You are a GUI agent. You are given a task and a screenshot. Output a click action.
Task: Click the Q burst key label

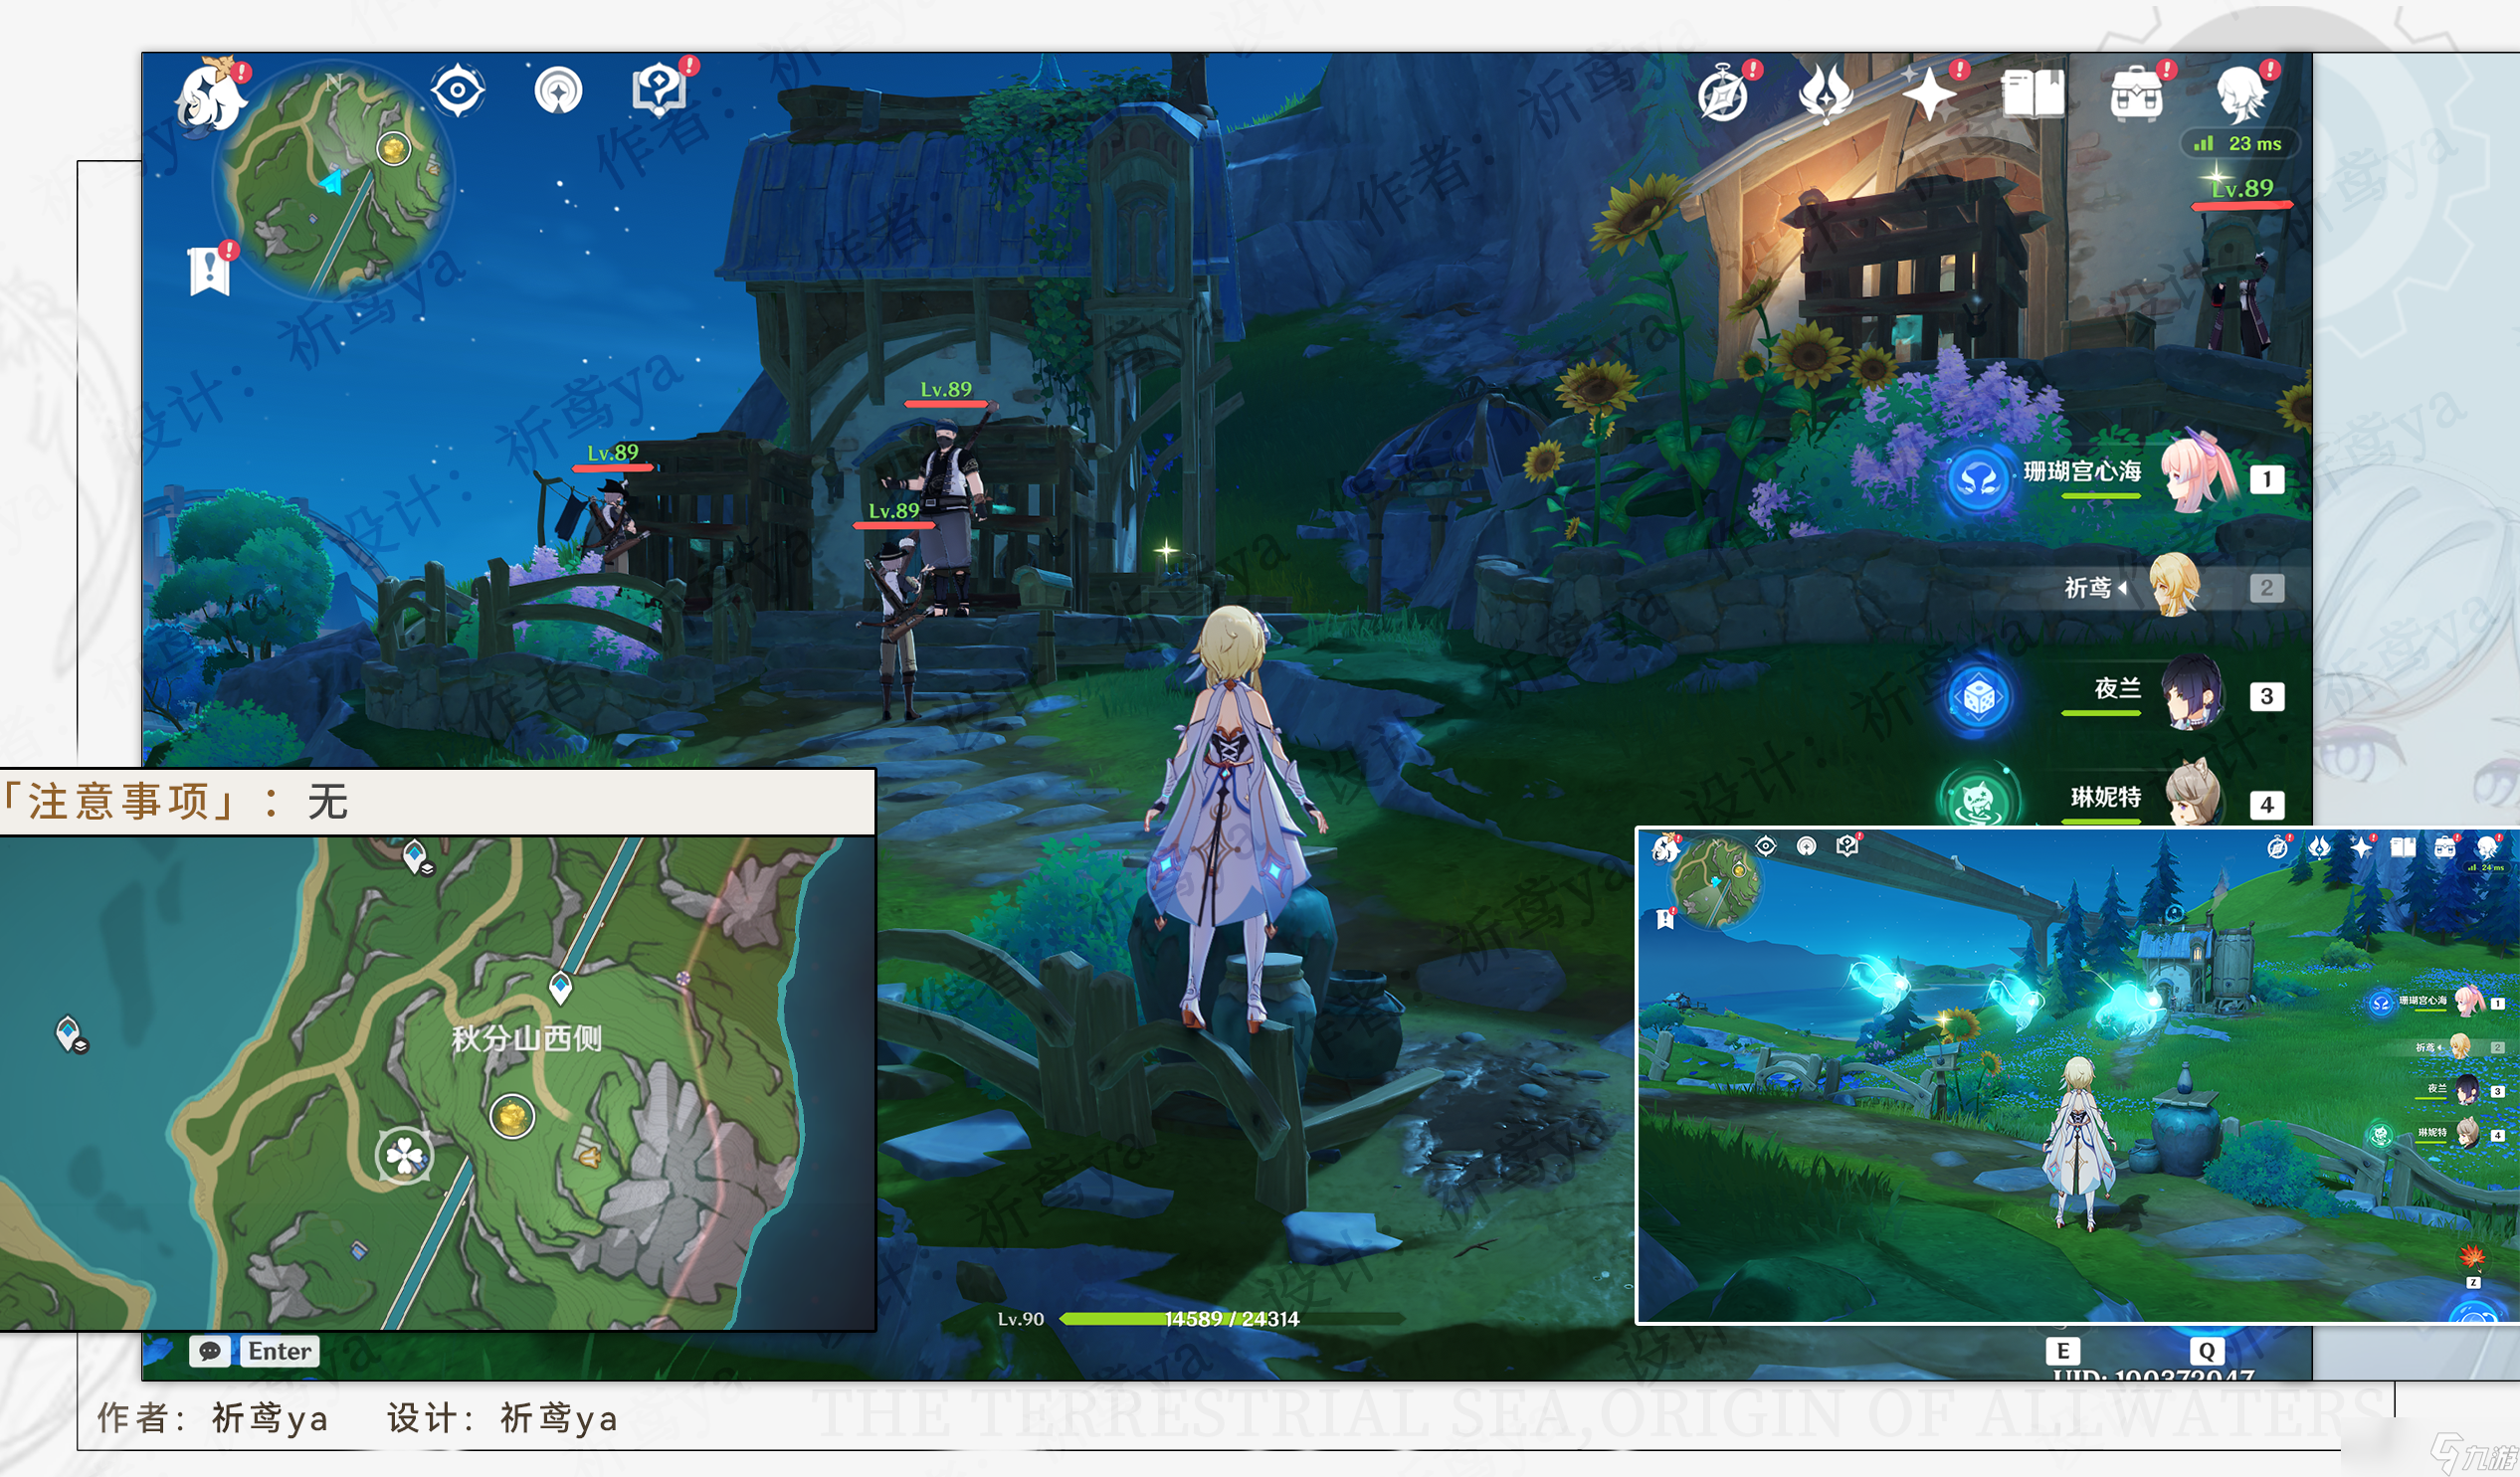2206,1351
